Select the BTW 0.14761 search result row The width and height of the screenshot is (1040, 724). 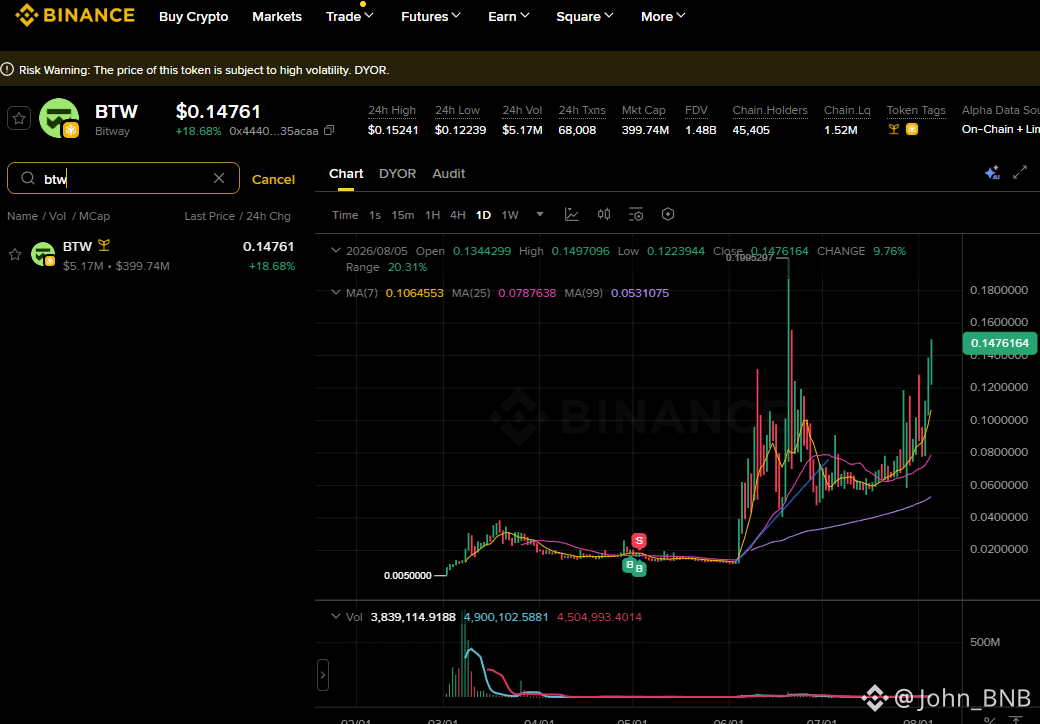coord(151,256)
